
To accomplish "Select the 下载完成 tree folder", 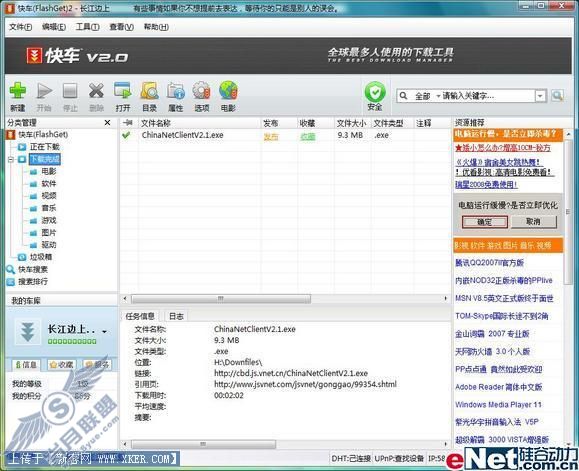I will click(44, 159).
